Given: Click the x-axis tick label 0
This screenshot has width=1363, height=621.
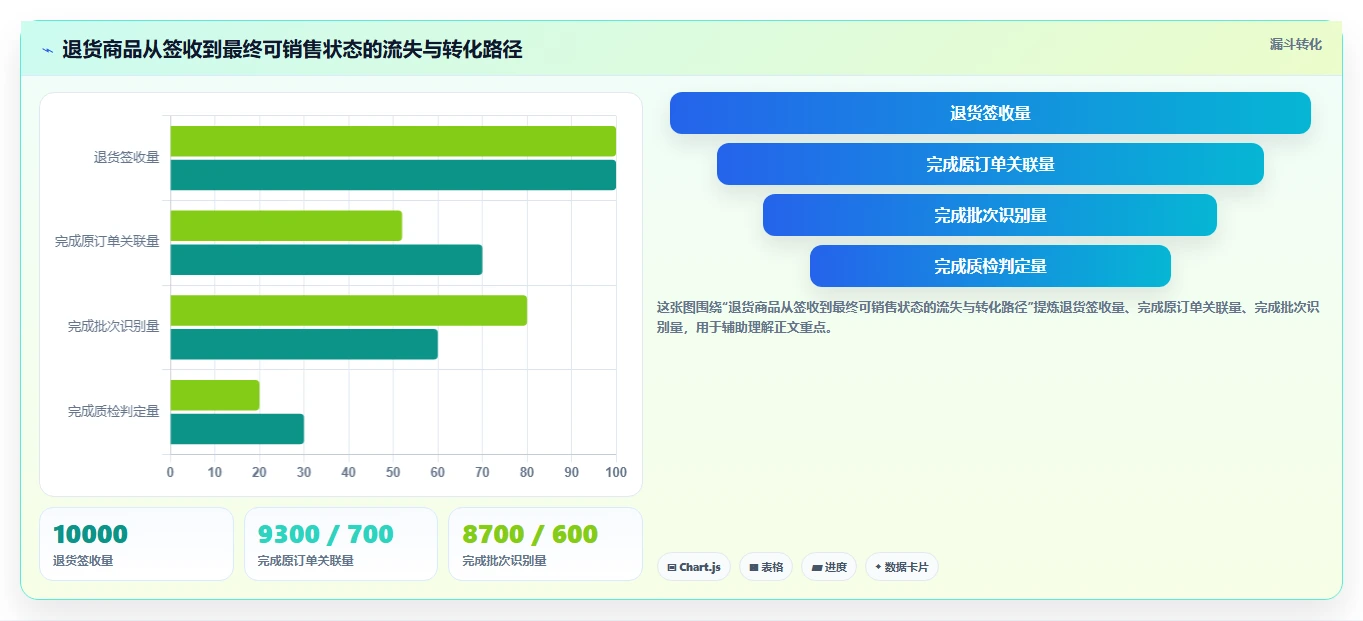Looking at the screenshot, I should pos(170,472).
